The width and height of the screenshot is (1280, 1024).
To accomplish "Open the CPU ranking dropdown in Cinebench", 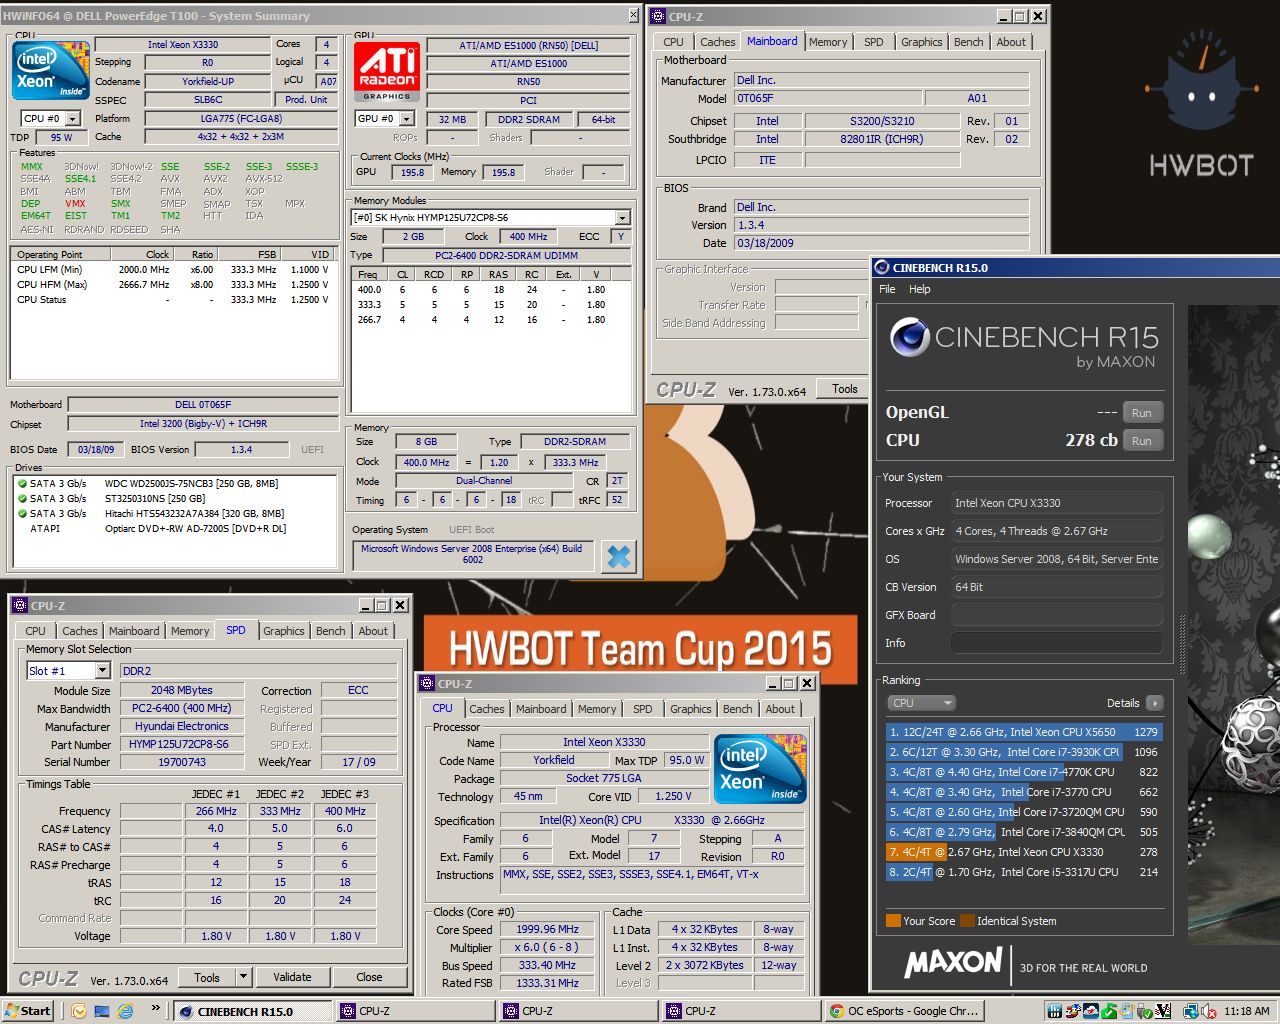I will (921, 703).
